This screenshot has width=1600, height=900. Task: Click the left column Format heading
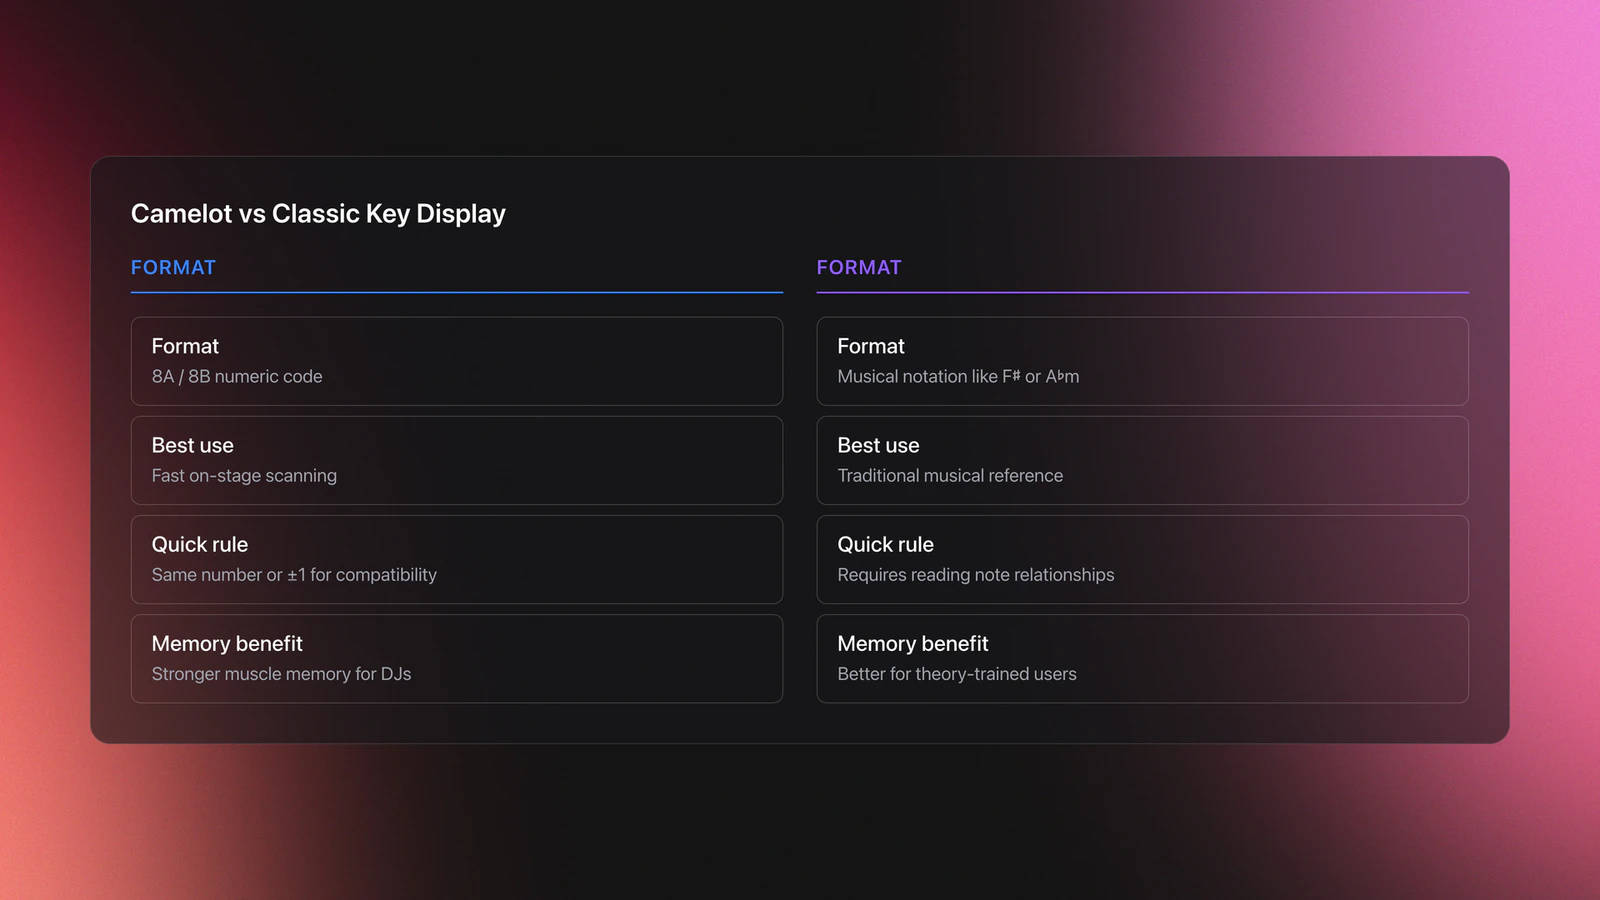pyautogui.click(x=185, y=346)
